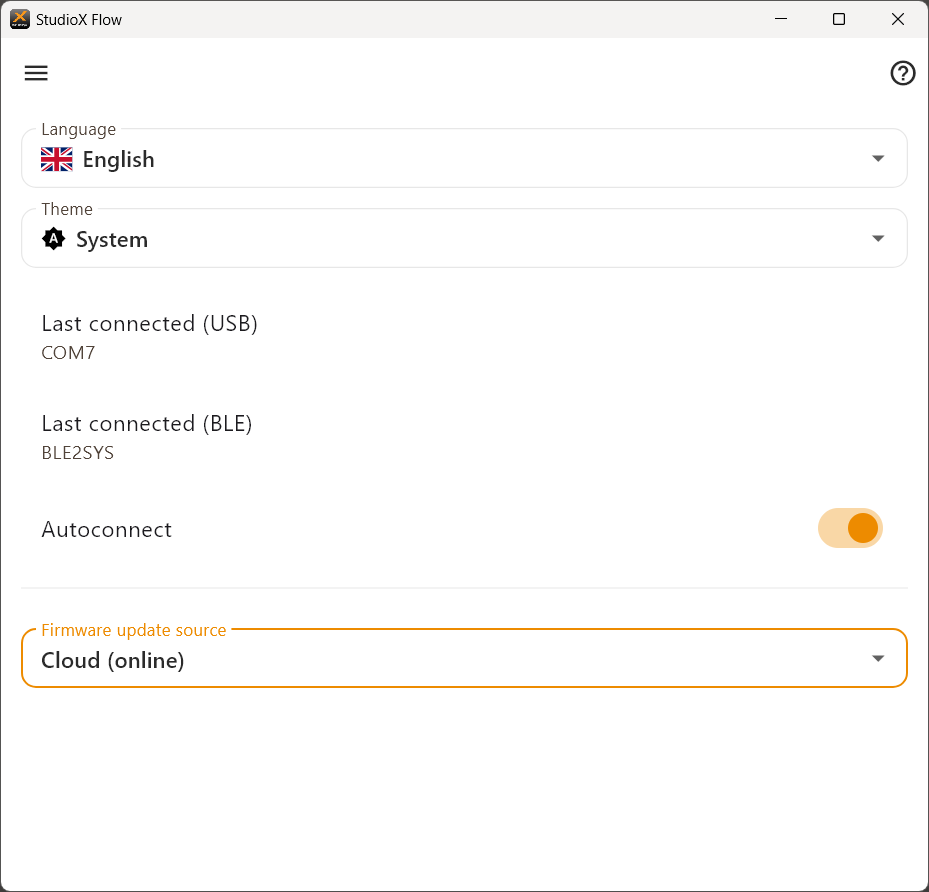
Task: Click the English language value
Action: coord(118,160)
